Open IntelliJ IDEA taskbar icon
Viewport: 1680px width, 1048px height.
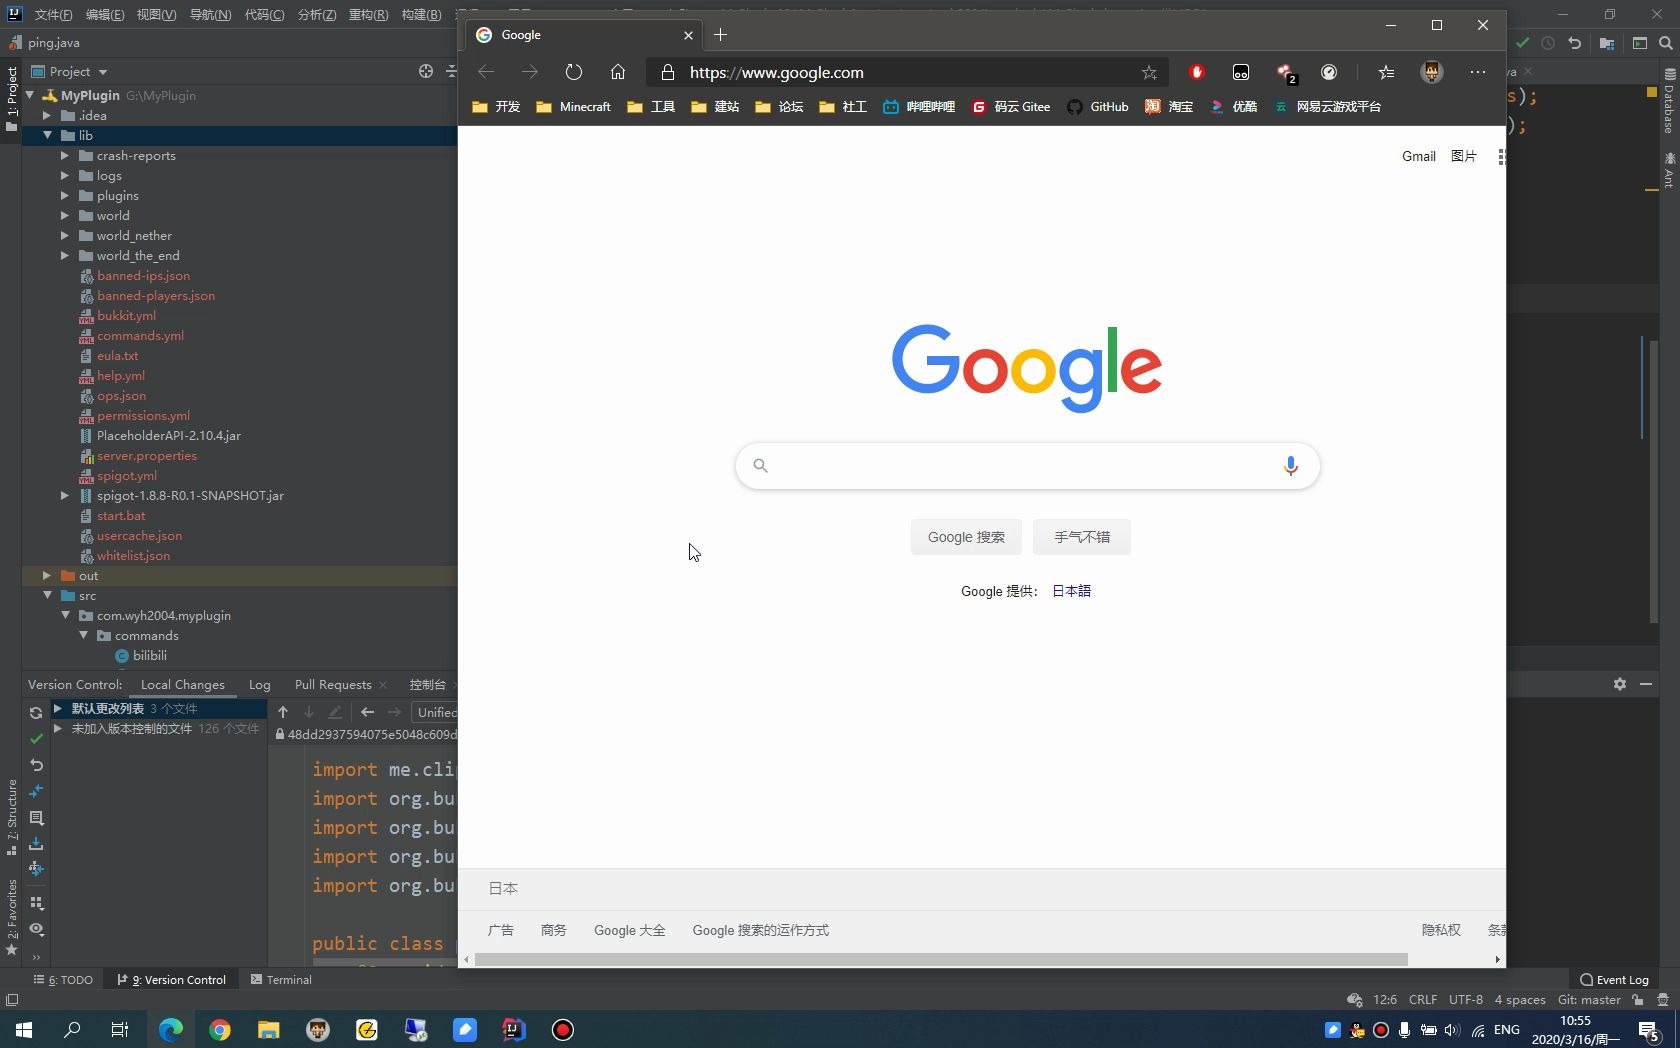[514, 1029]
